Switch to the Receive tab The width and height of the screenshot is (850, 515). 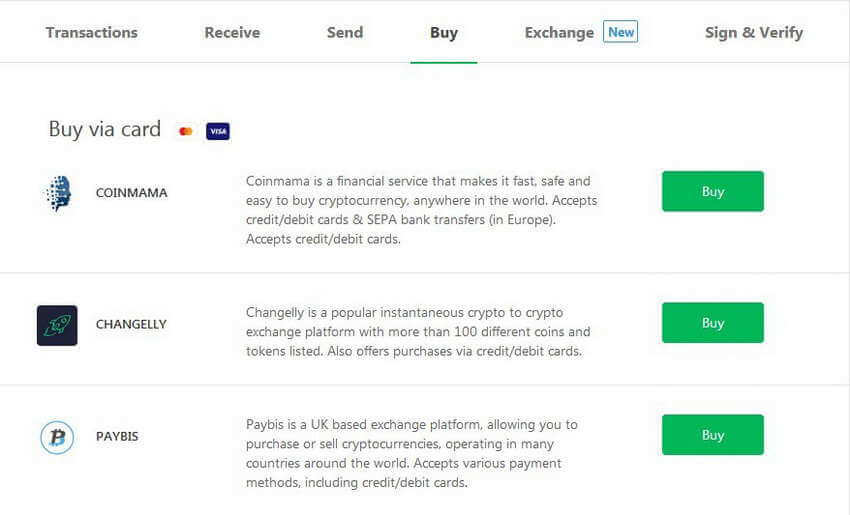232,33
